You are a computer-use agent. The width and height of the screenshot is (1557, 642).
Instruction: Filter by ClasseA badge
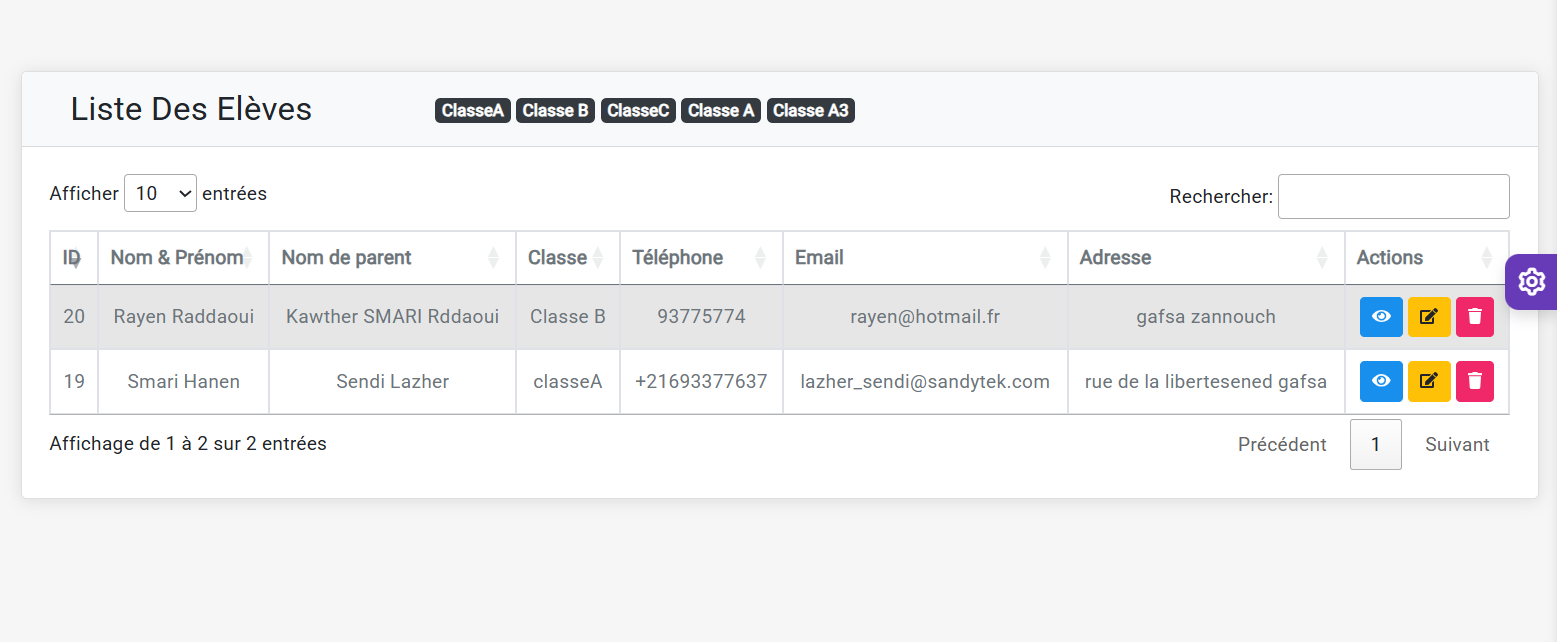(x=472, y=111)
